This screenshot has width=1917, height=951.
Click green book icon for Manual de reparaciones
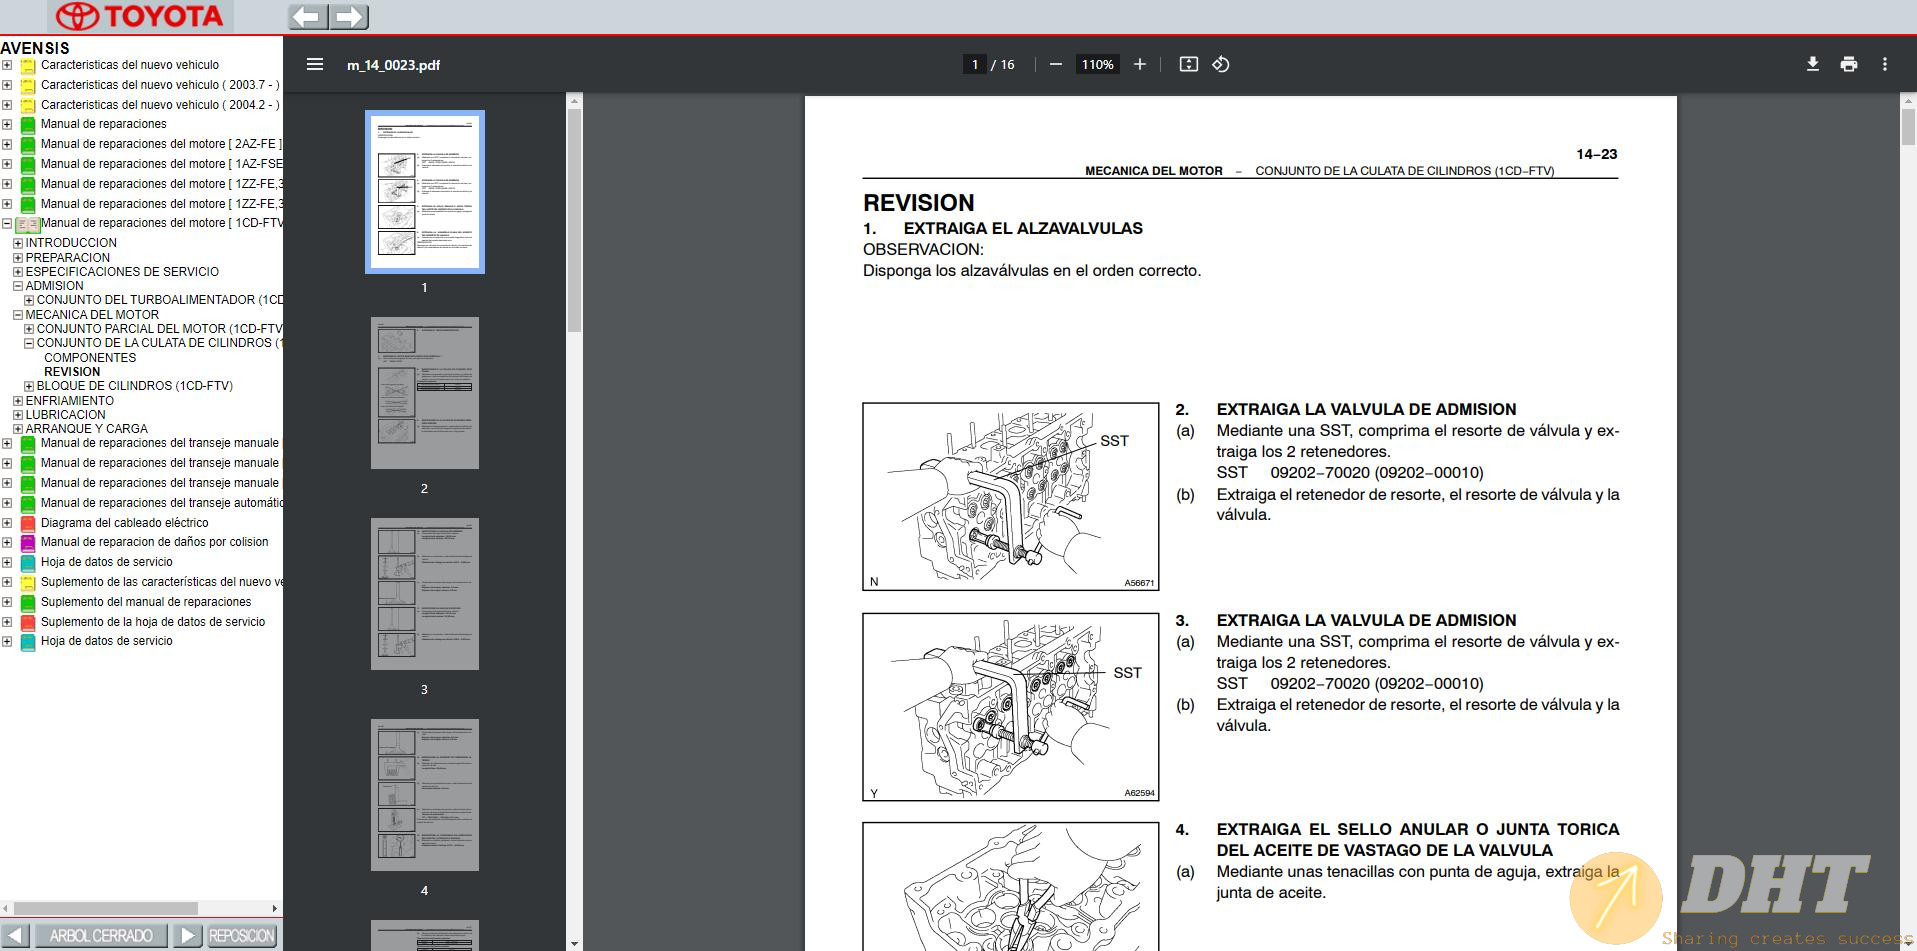click(28, 125)
